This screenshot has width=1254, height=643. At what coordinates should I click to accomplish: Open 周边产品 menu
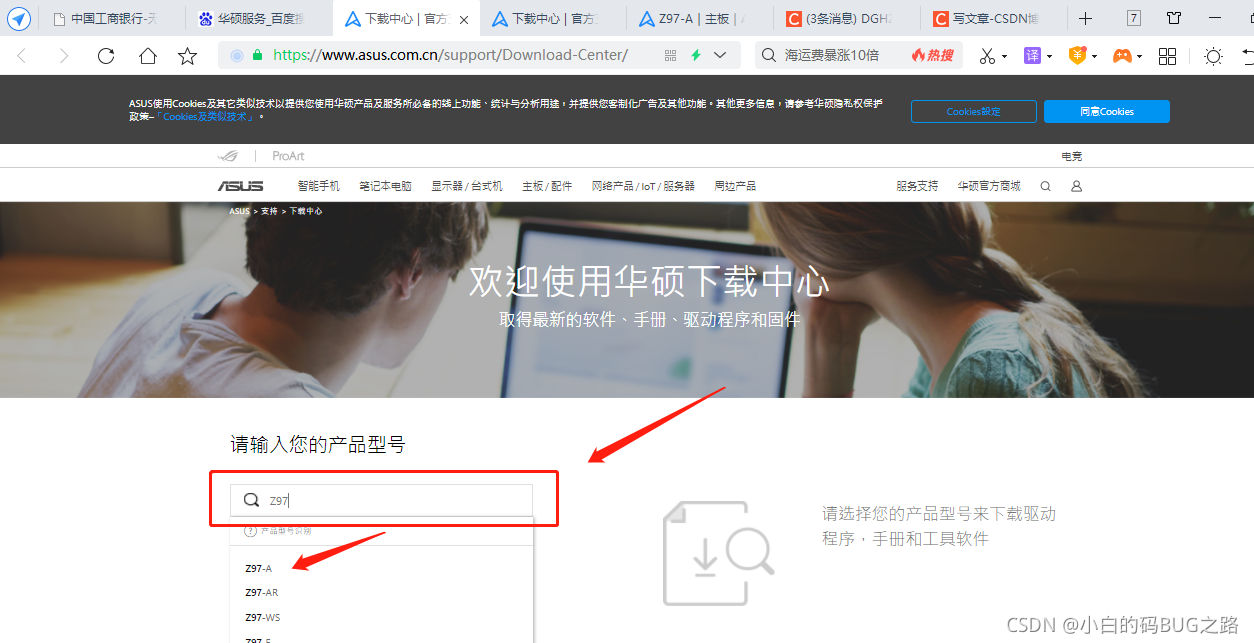735,186
